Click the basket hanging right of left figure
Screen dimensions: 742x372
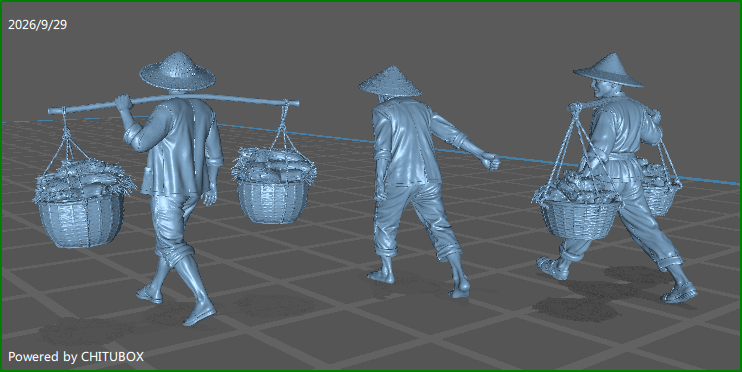coord(273,186)
